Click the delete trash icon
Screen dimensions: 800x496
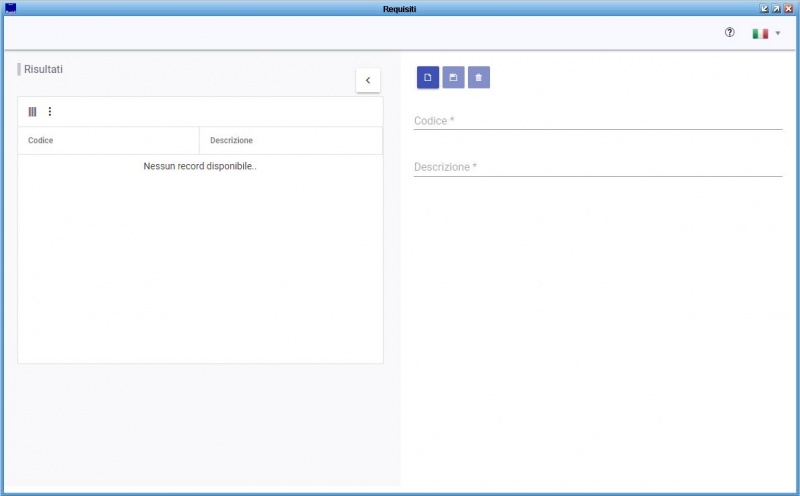coord(479,78)
